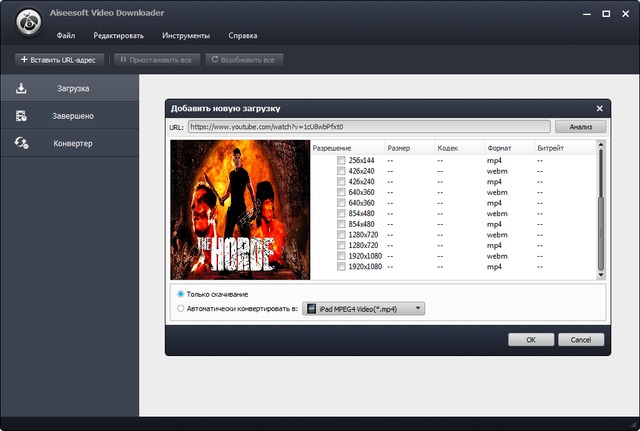The width and height of the screenshot is (640, 431).
Task: Enable the 1920x1080 mp4 checkbox
Action: point(341,267)
